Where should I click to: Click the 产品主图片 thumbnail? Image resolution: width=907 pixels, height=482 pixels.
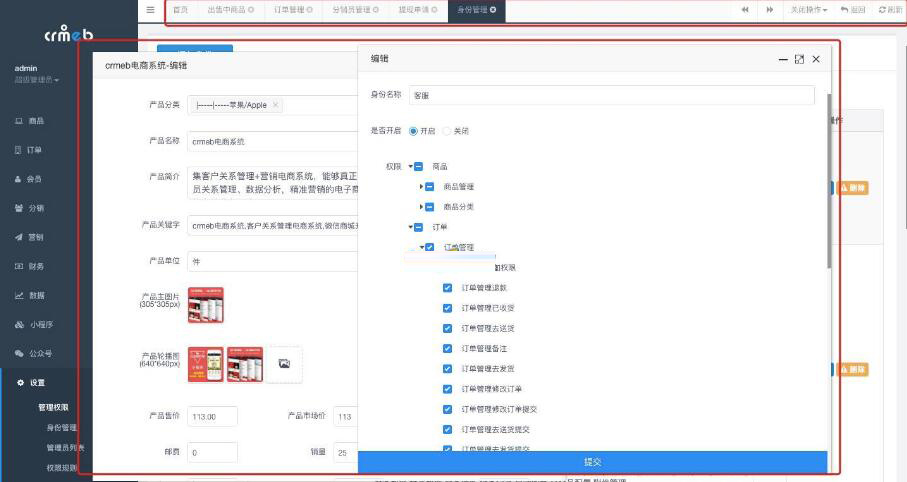[205, 305]
